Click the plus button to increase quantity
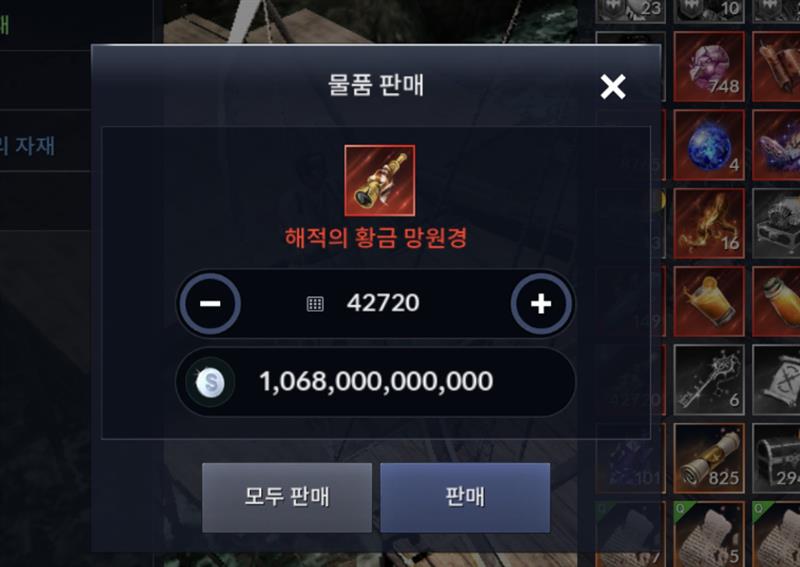 (541, 304)
